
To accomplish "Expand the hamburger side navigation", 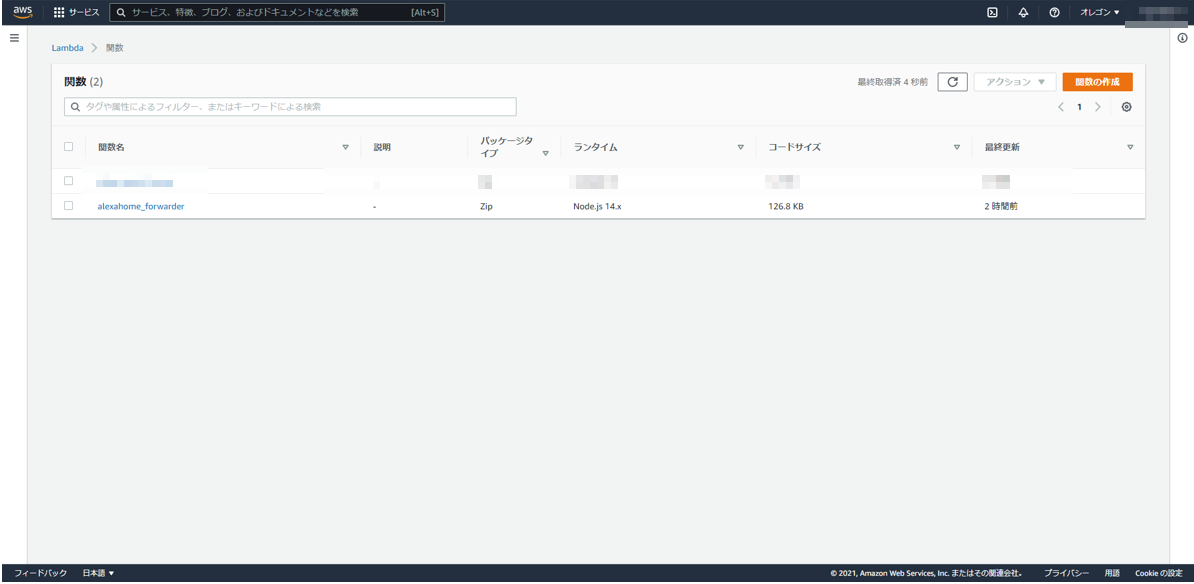I will click(14, 37).
